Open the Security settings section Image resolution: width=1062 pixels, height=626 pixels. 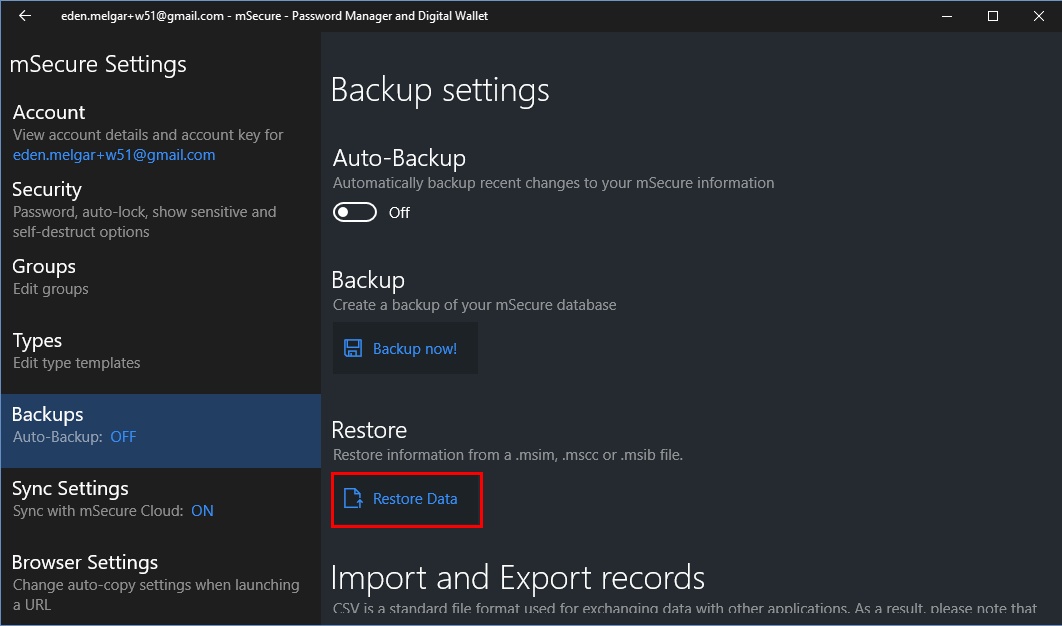[161, 209]
